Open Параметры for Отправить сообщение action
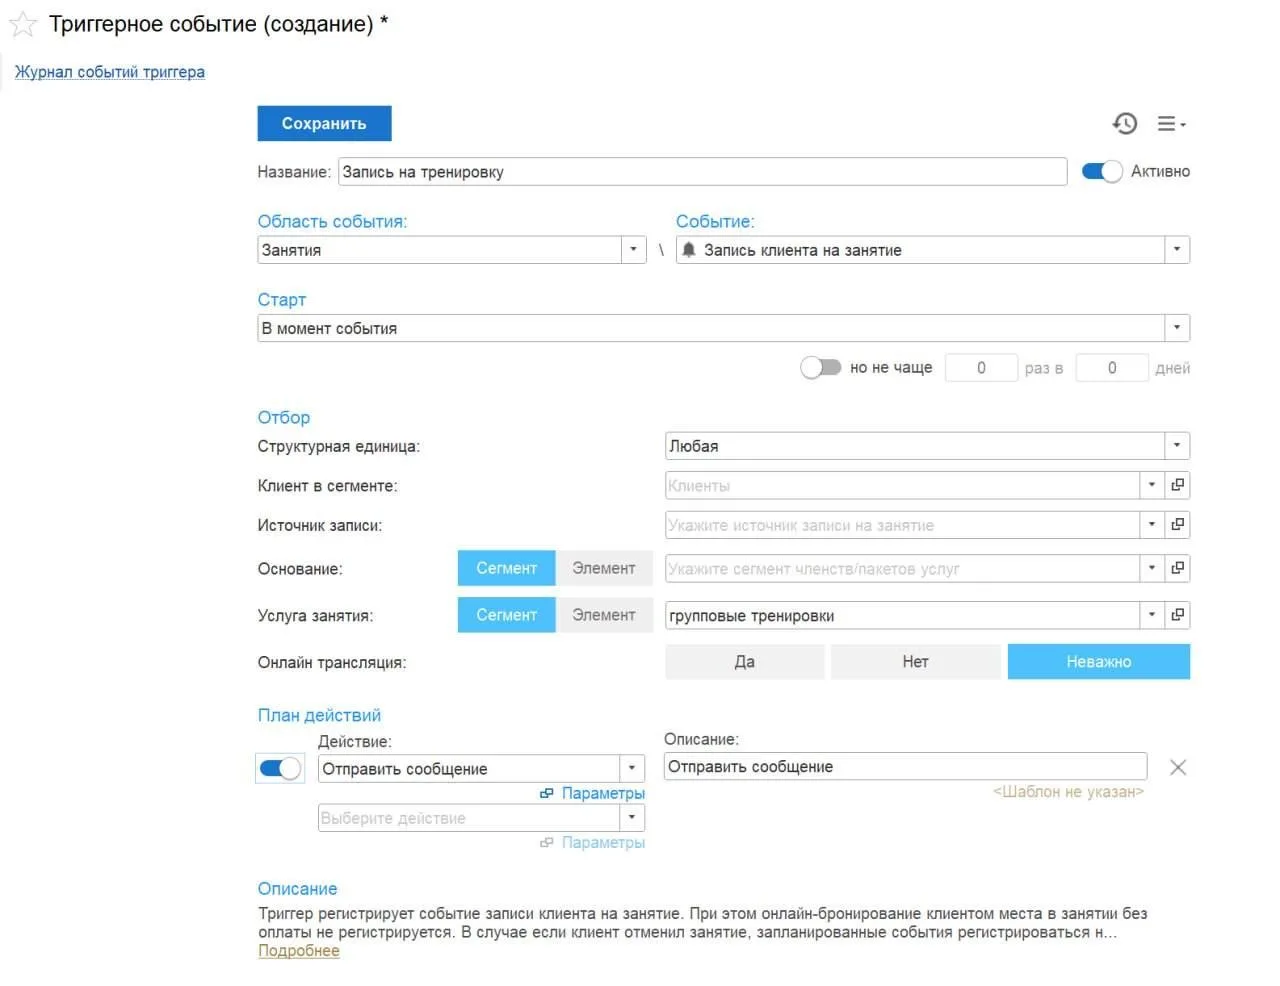This screenshot has width=1280, height=986. tap(603, 793)
